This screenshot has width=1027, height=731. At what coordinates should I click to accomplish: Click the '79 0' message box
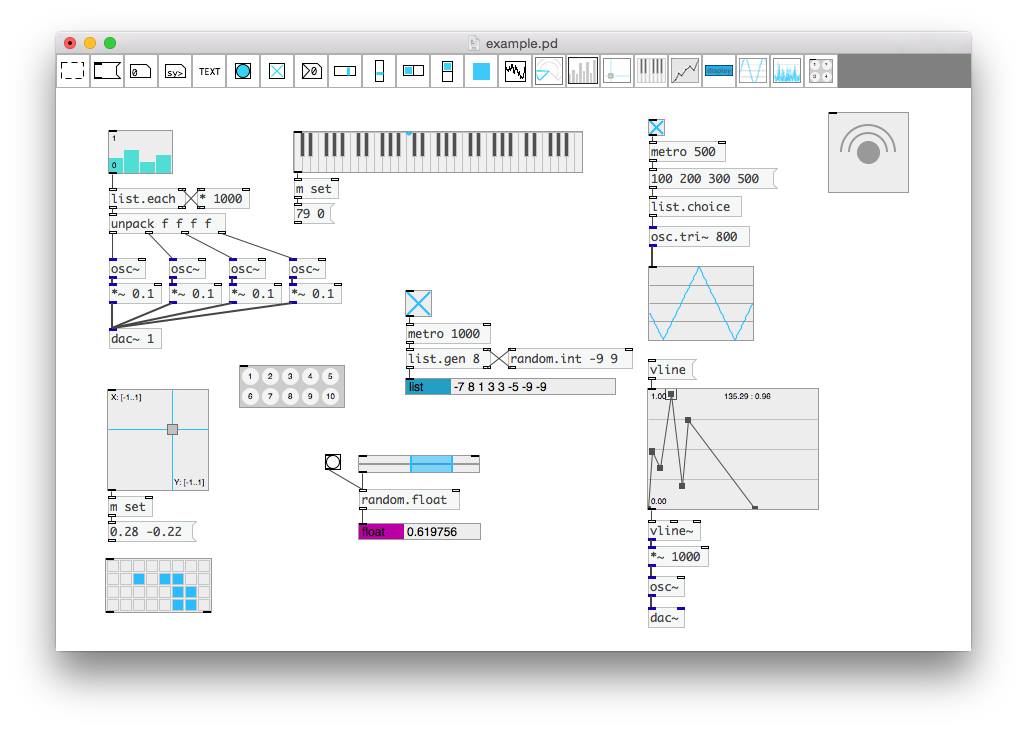tap(314, 214)
